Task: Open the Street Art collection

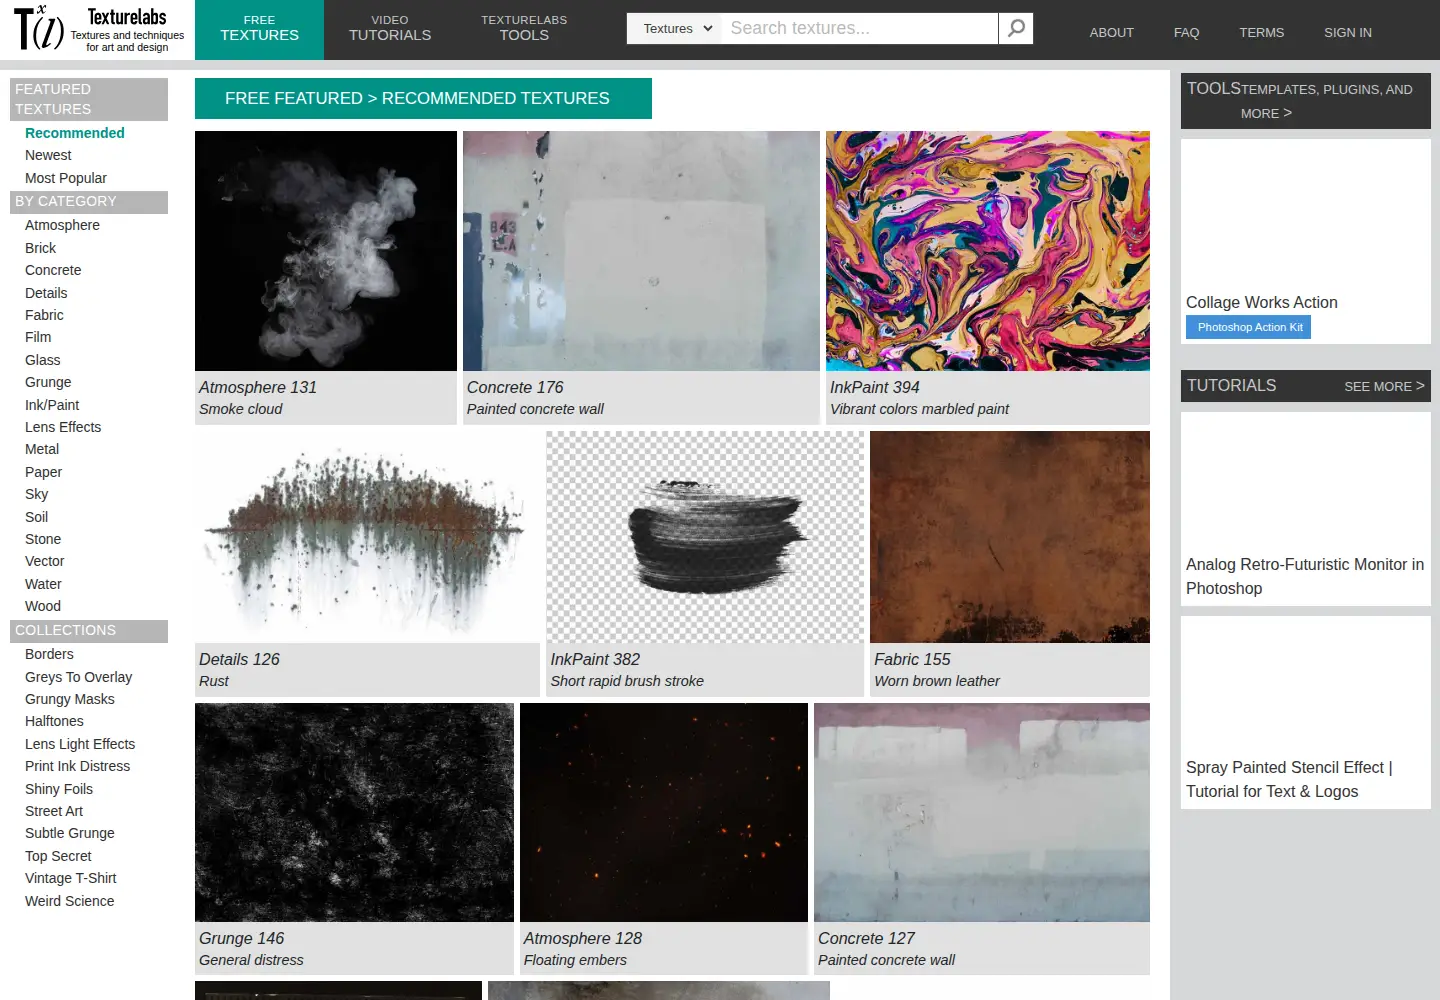Action: tap(54, 811)
